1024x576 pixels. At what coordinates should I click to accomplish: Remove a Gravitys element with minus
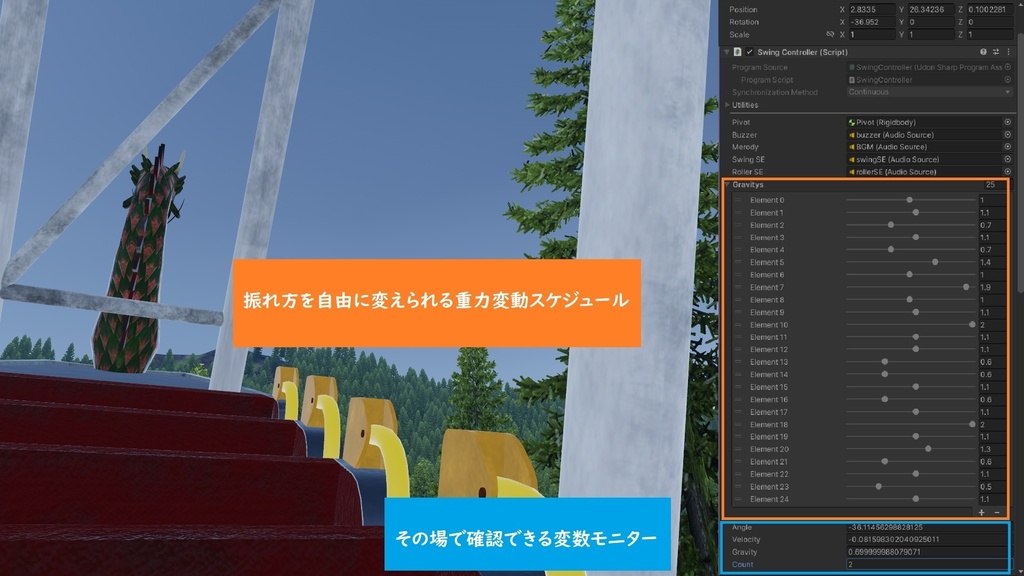[997, 513]
